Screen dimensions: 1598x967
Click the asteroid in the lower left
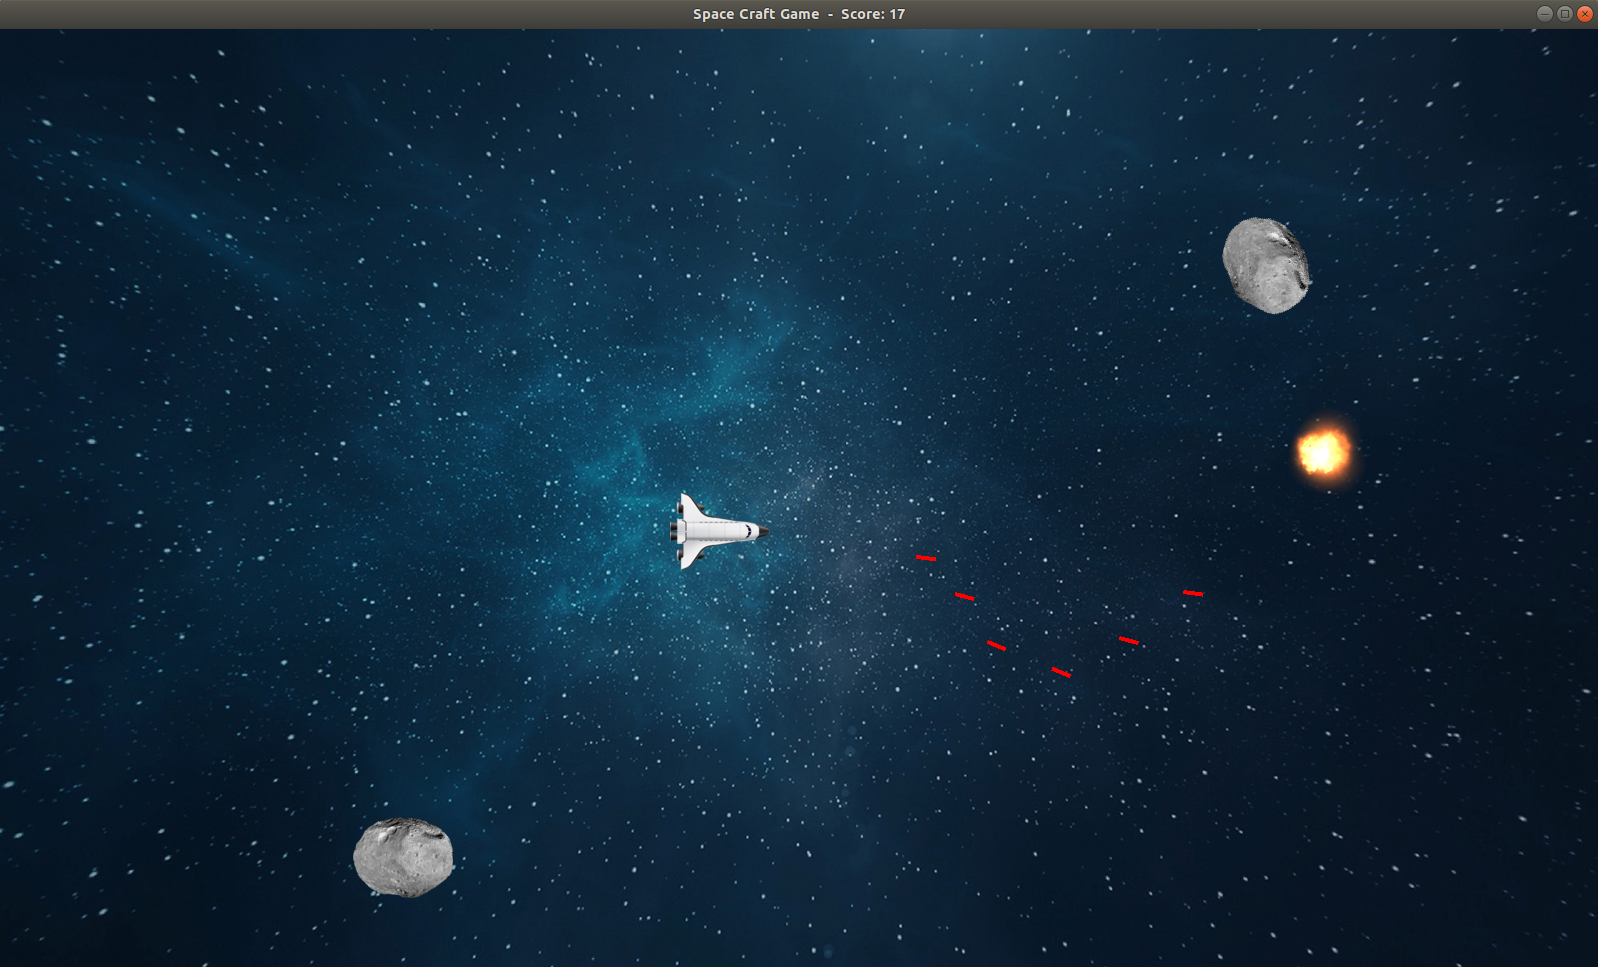403,857
